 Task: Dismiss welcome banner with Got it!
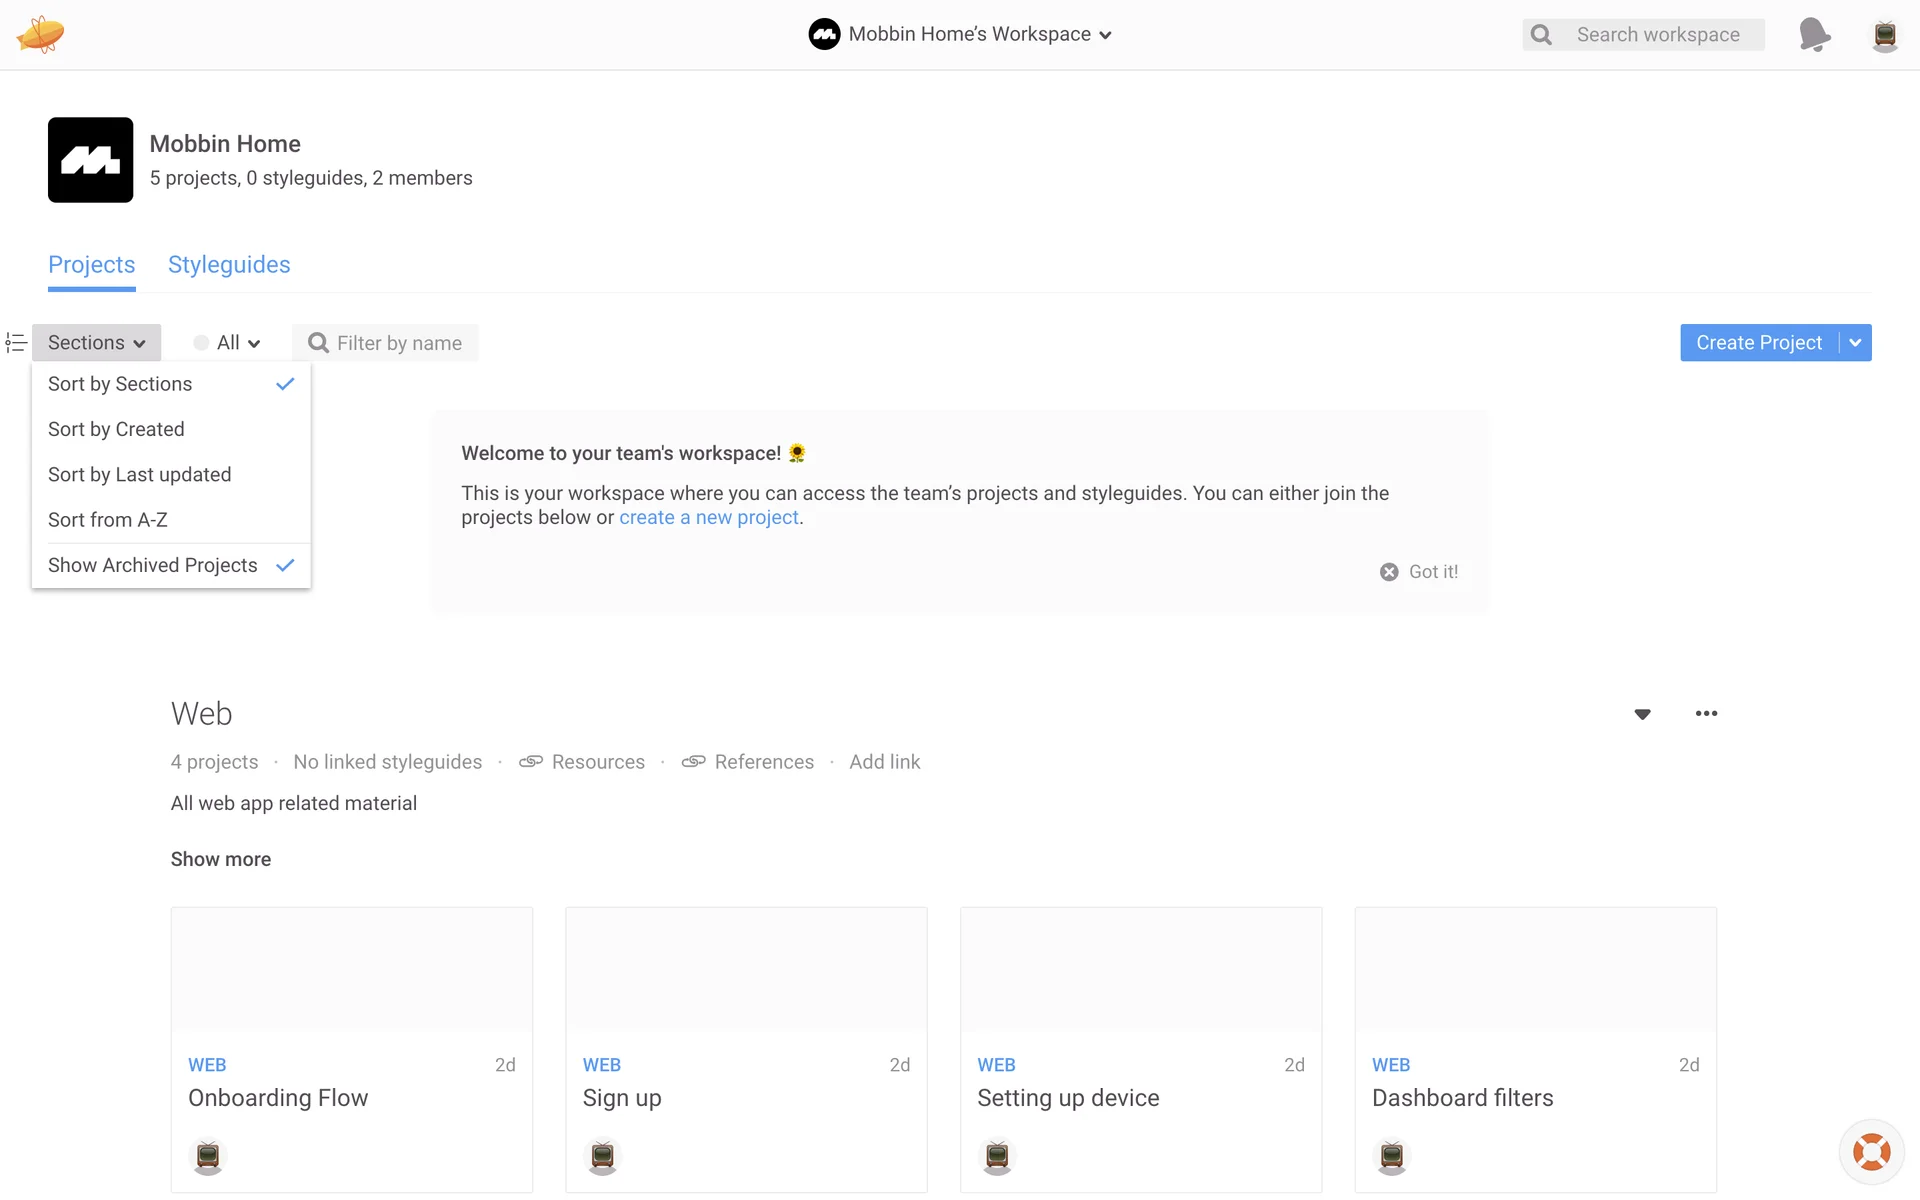1419,572
